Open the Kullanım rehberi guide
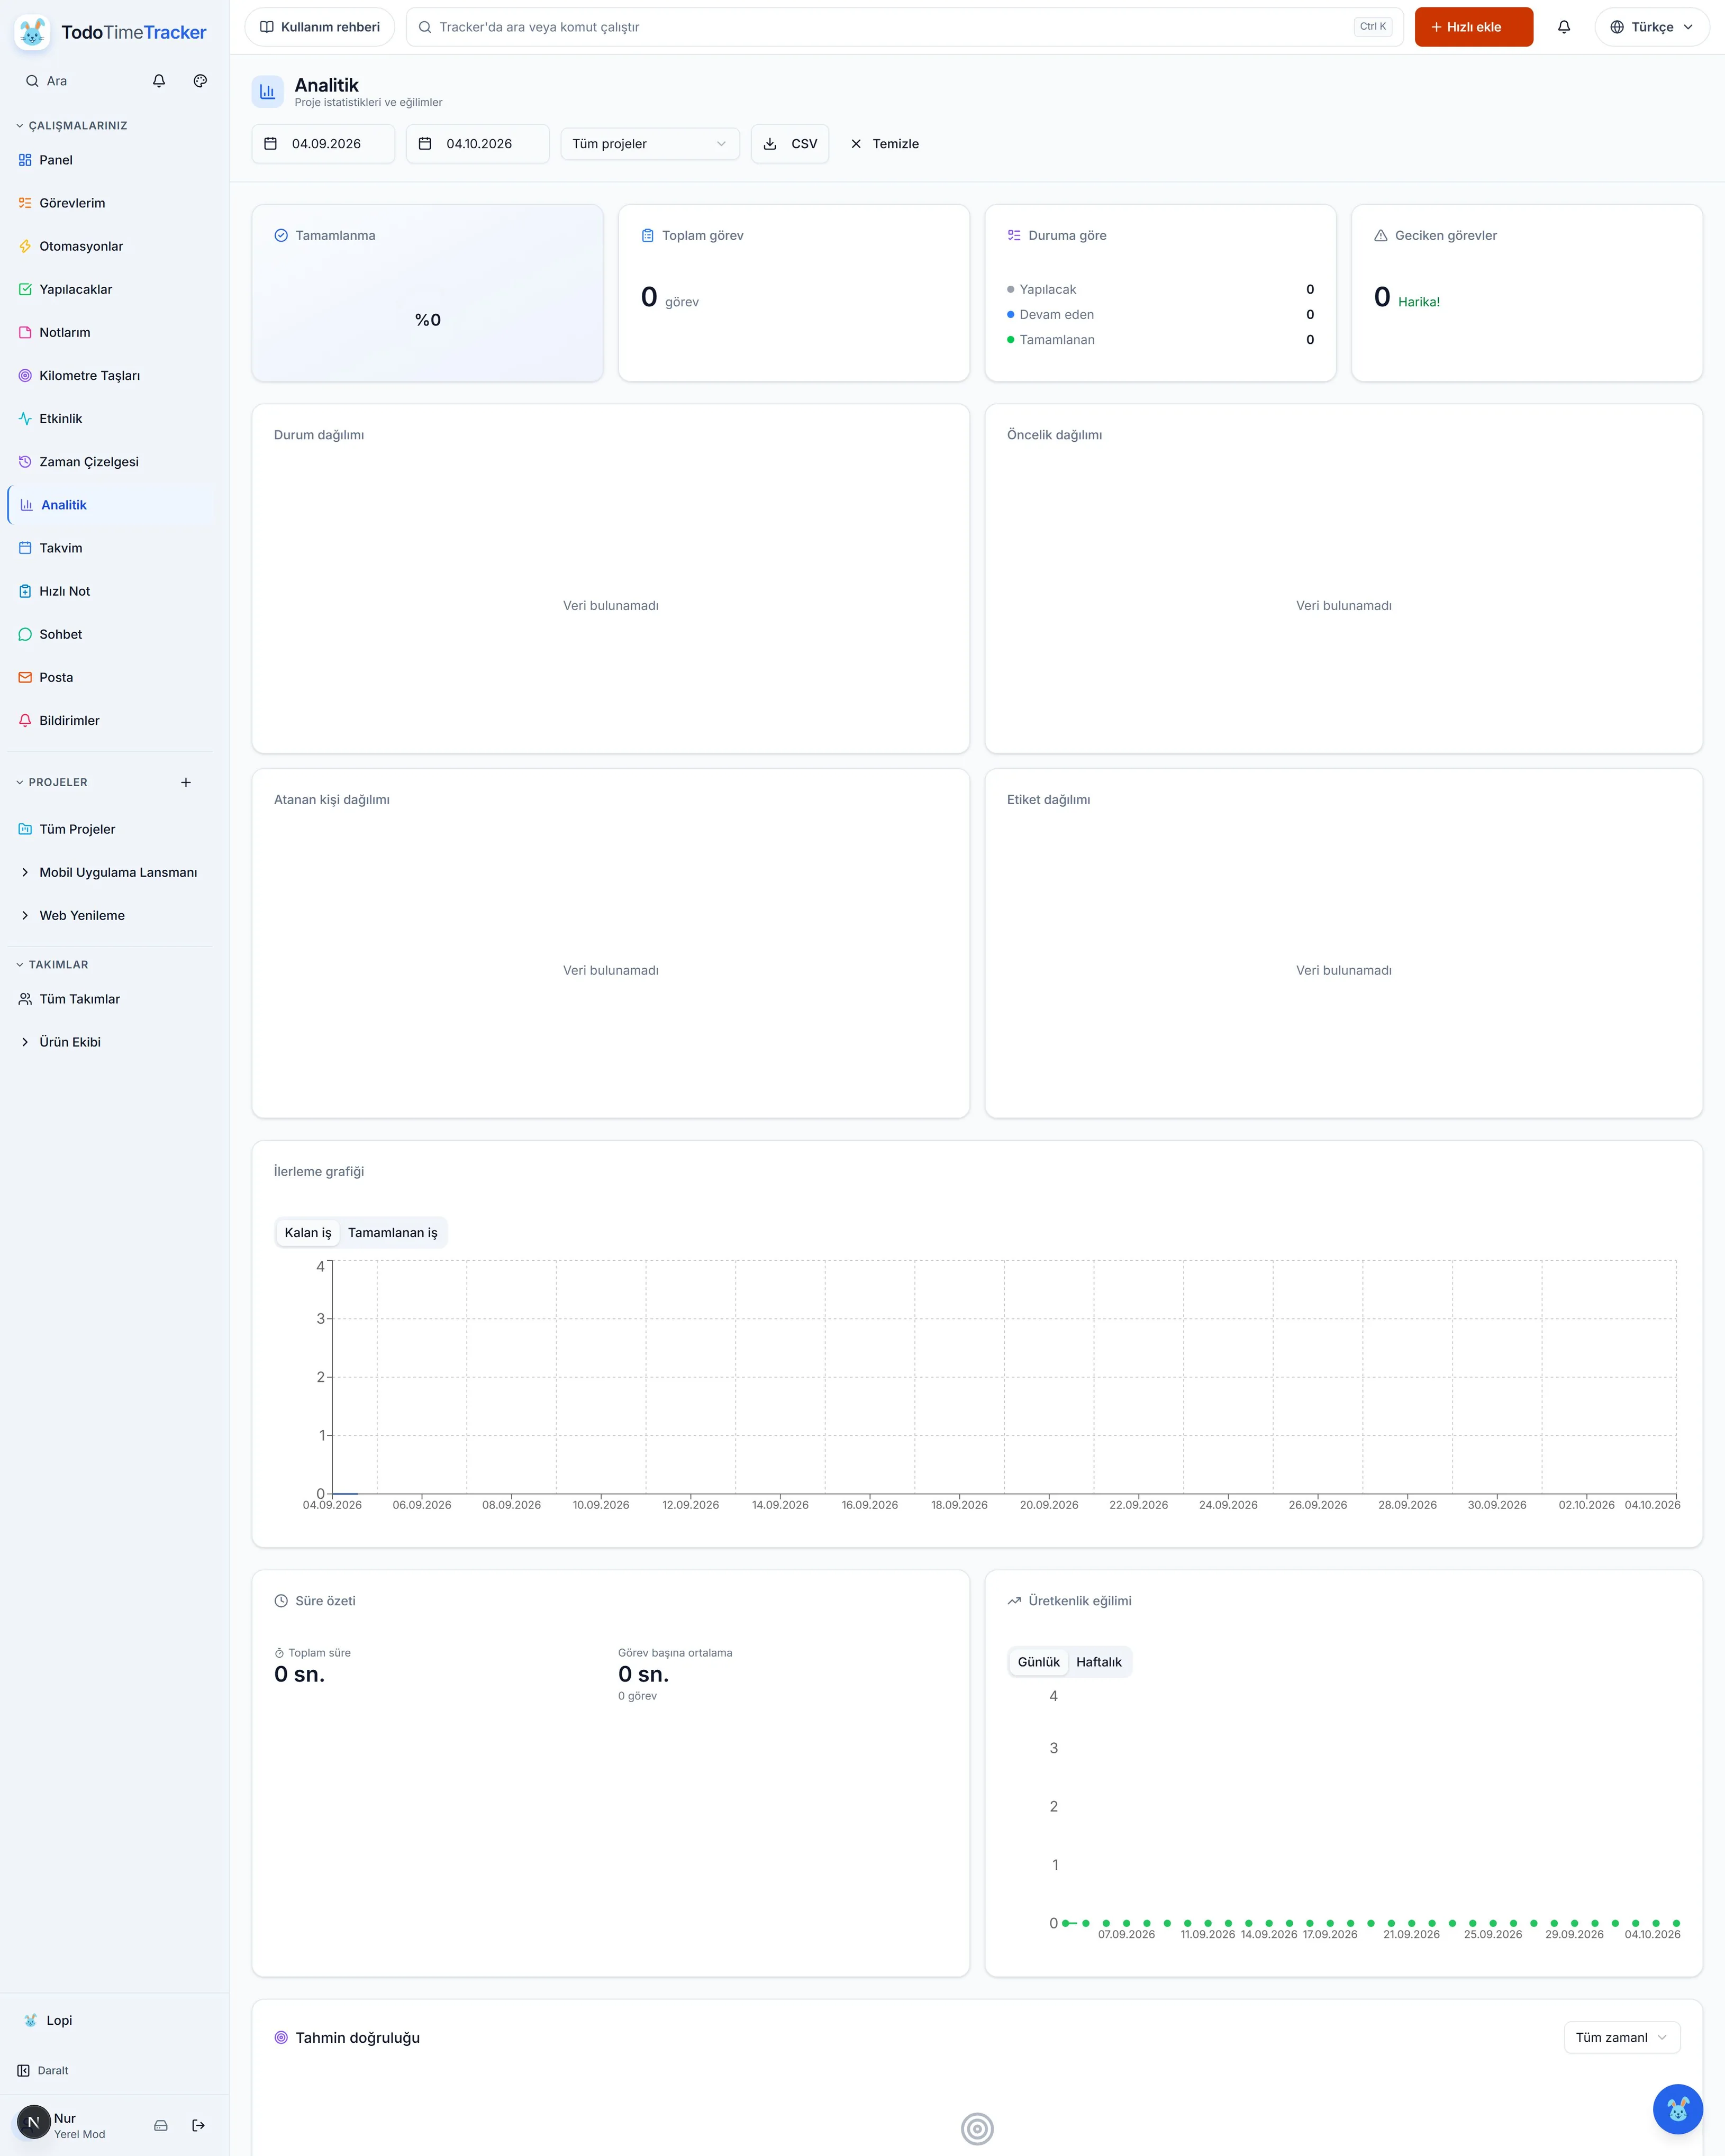Image resolution: width=1725 pixels, height=2156 pixels. [320, 27]
